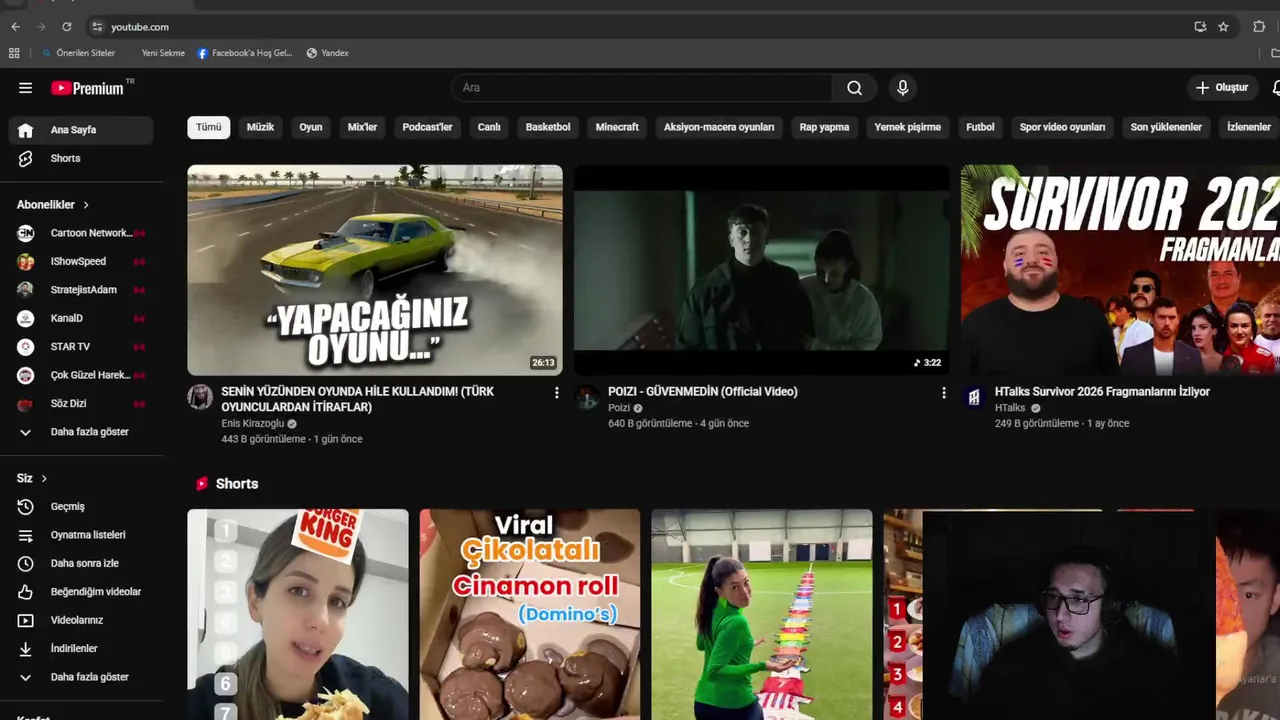
Task: Open the football field short
Action: (x=762, y=615)
